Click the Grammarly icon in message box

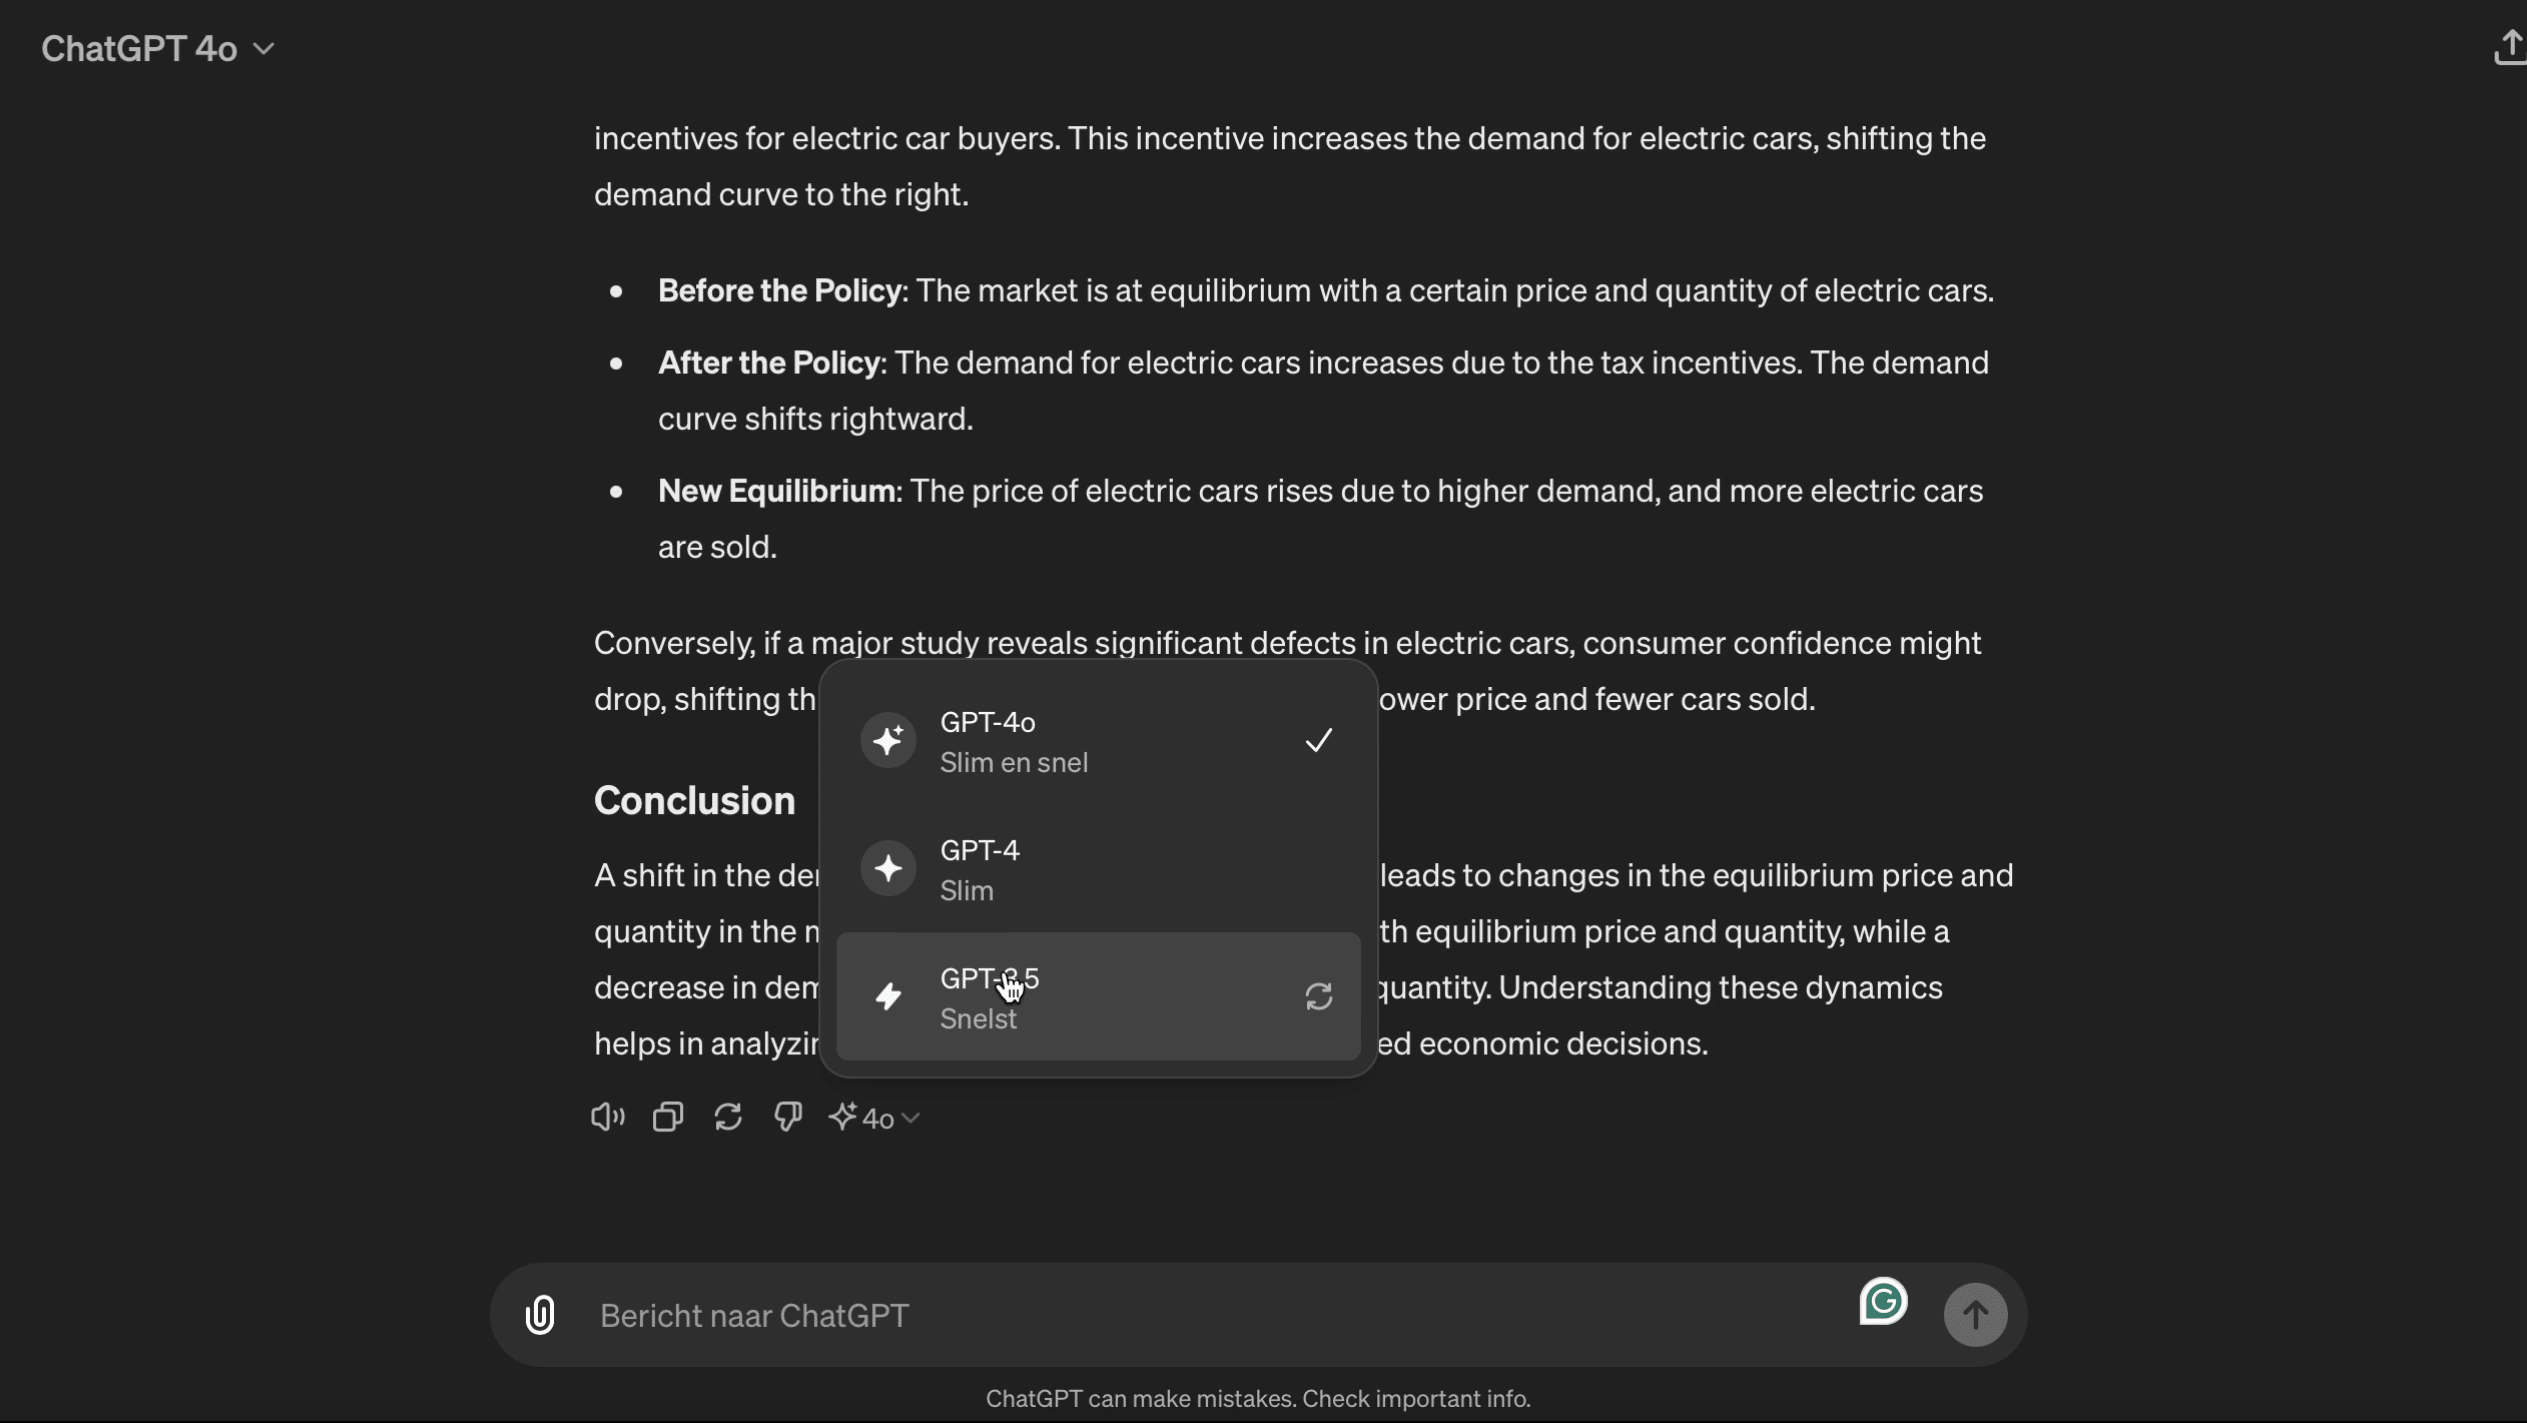(x=1883, y=1302)
